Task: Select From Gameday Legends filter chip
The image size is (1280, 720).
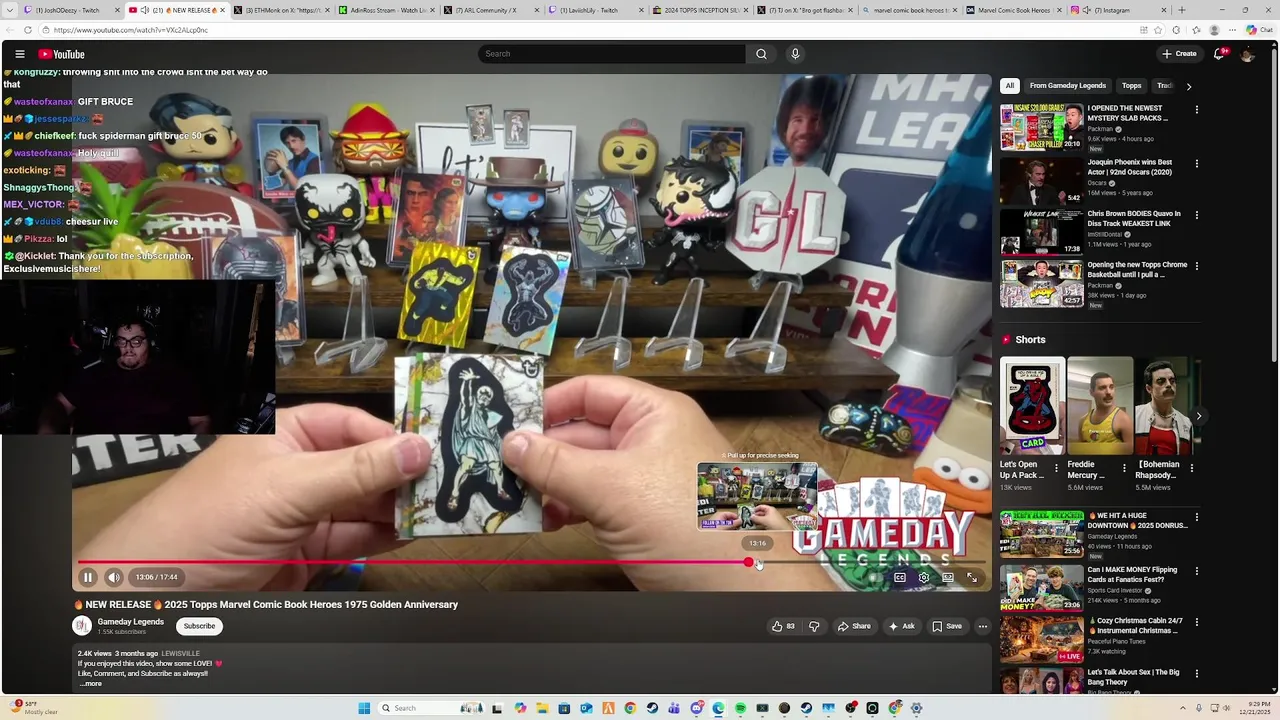Action: [1067, 86]
